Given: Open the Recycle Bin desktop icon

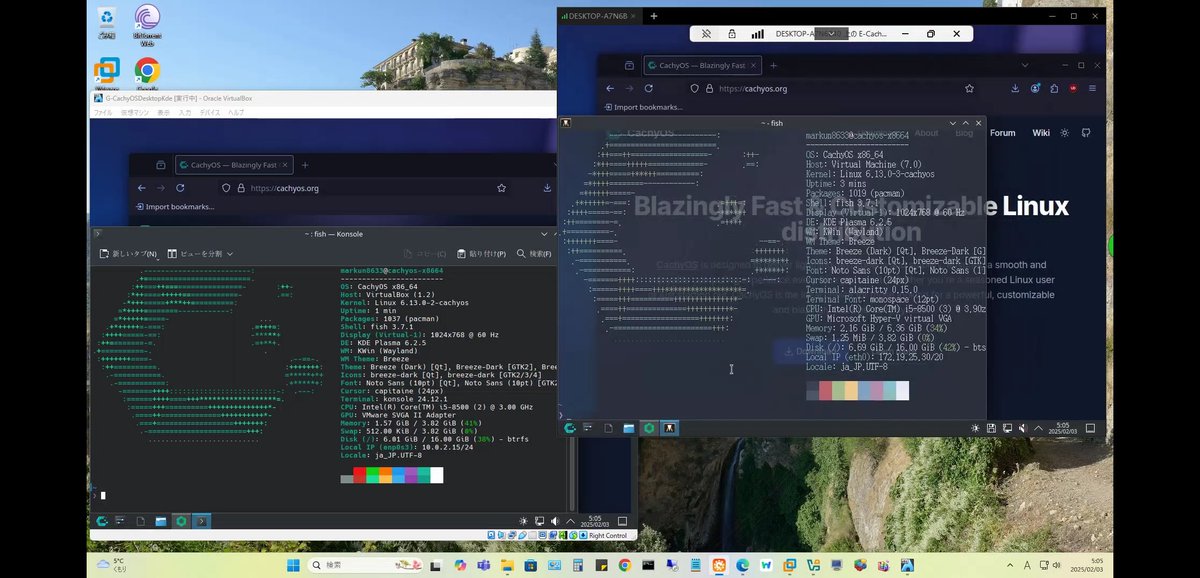Looking at the screenshot, I should point(107,21).
